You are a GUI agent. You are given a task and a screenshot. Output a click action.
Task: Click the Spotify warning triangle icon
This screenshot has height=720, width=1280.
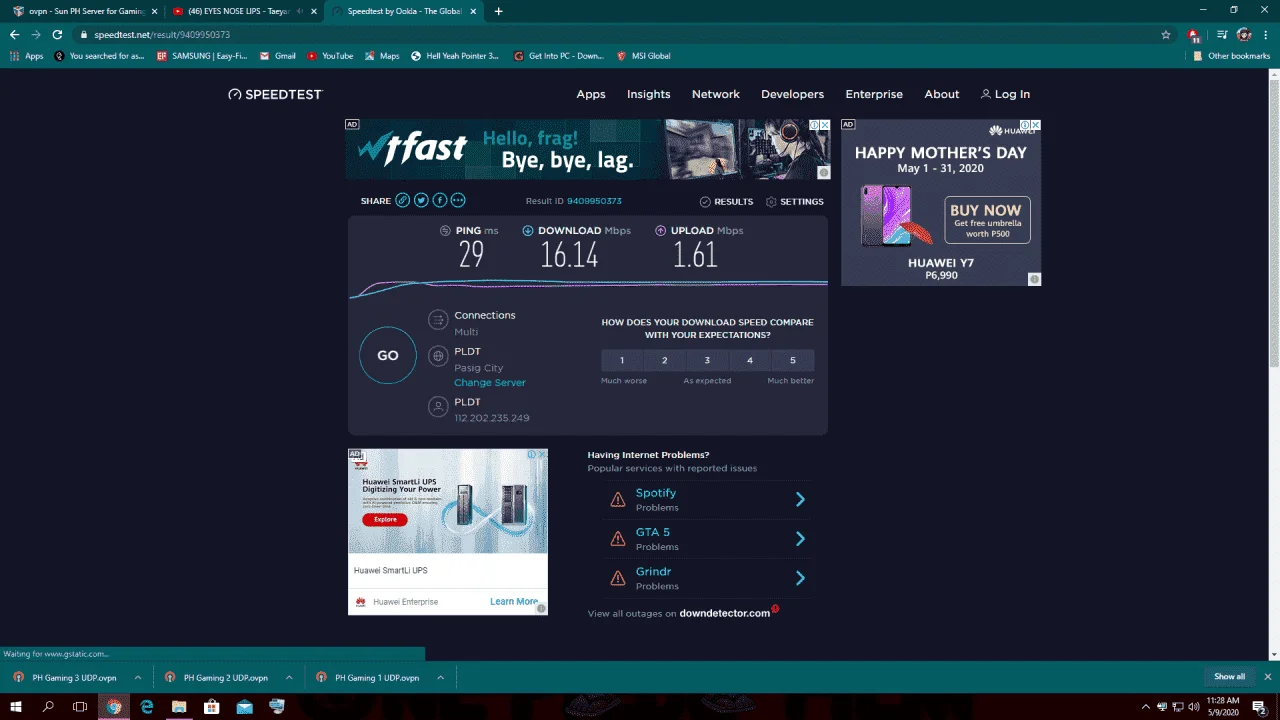point(618,499)
